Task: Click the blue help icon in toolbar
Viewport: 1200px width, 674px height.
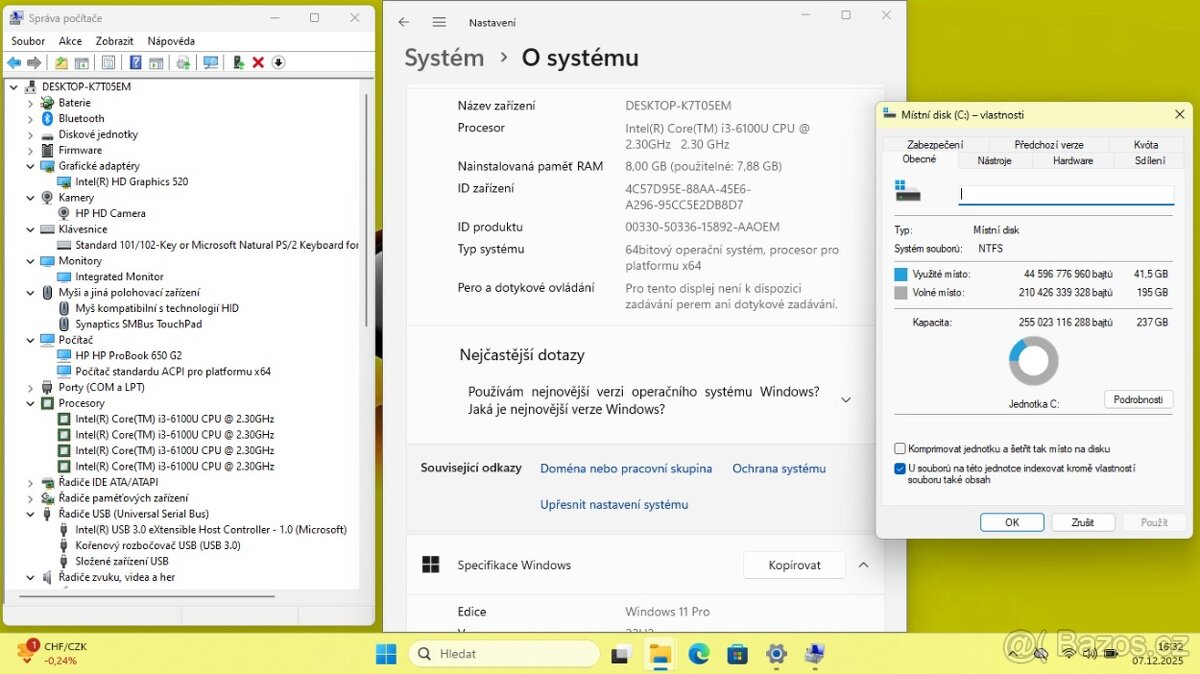Action: pyautogui.click(x=135, y=63)
